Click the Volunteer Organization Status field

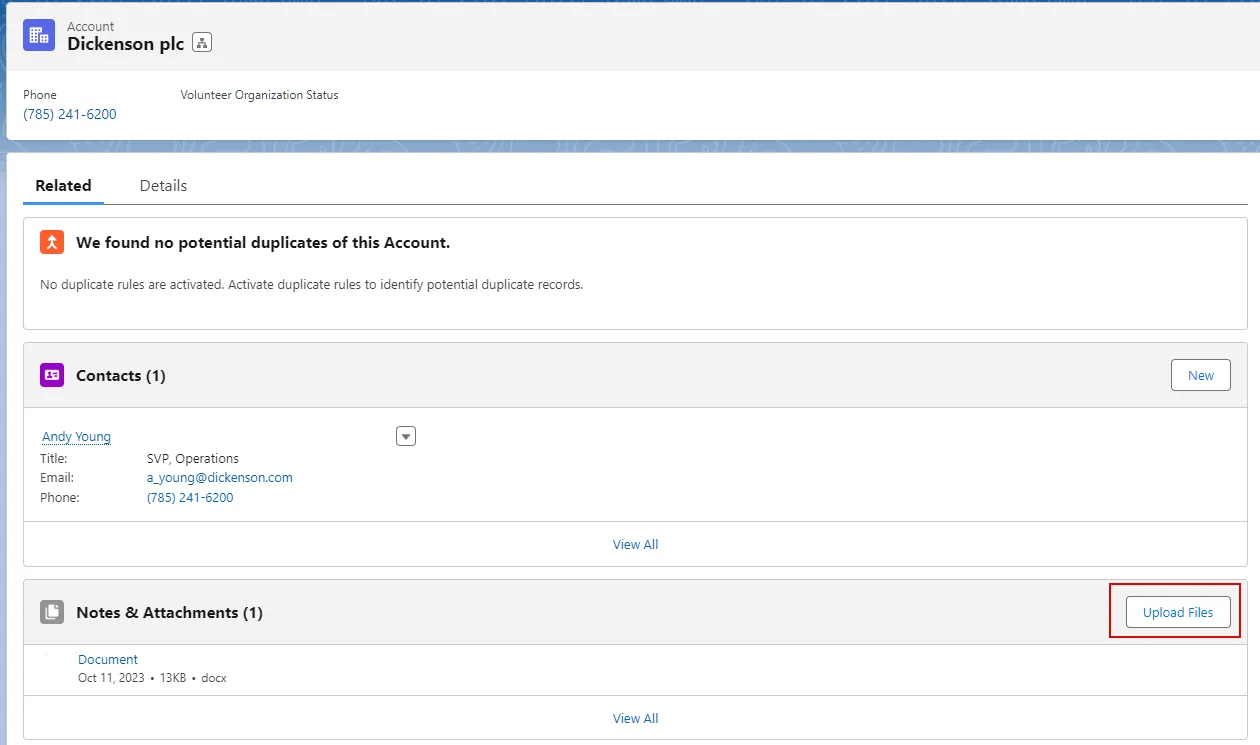click(x=259, y=95)
